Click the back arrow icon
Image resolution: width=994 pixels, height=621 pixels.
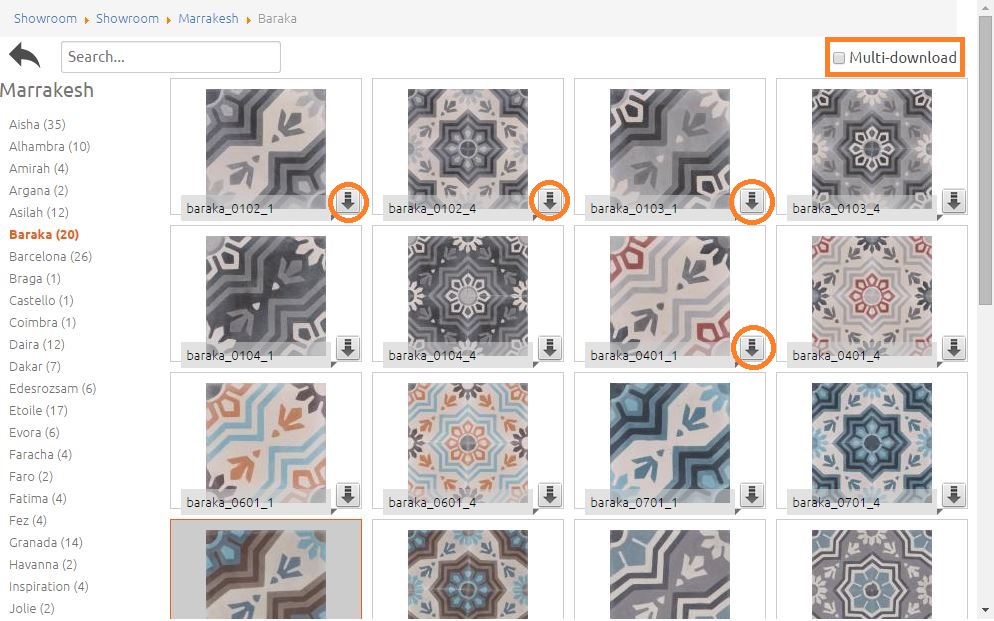24,55
